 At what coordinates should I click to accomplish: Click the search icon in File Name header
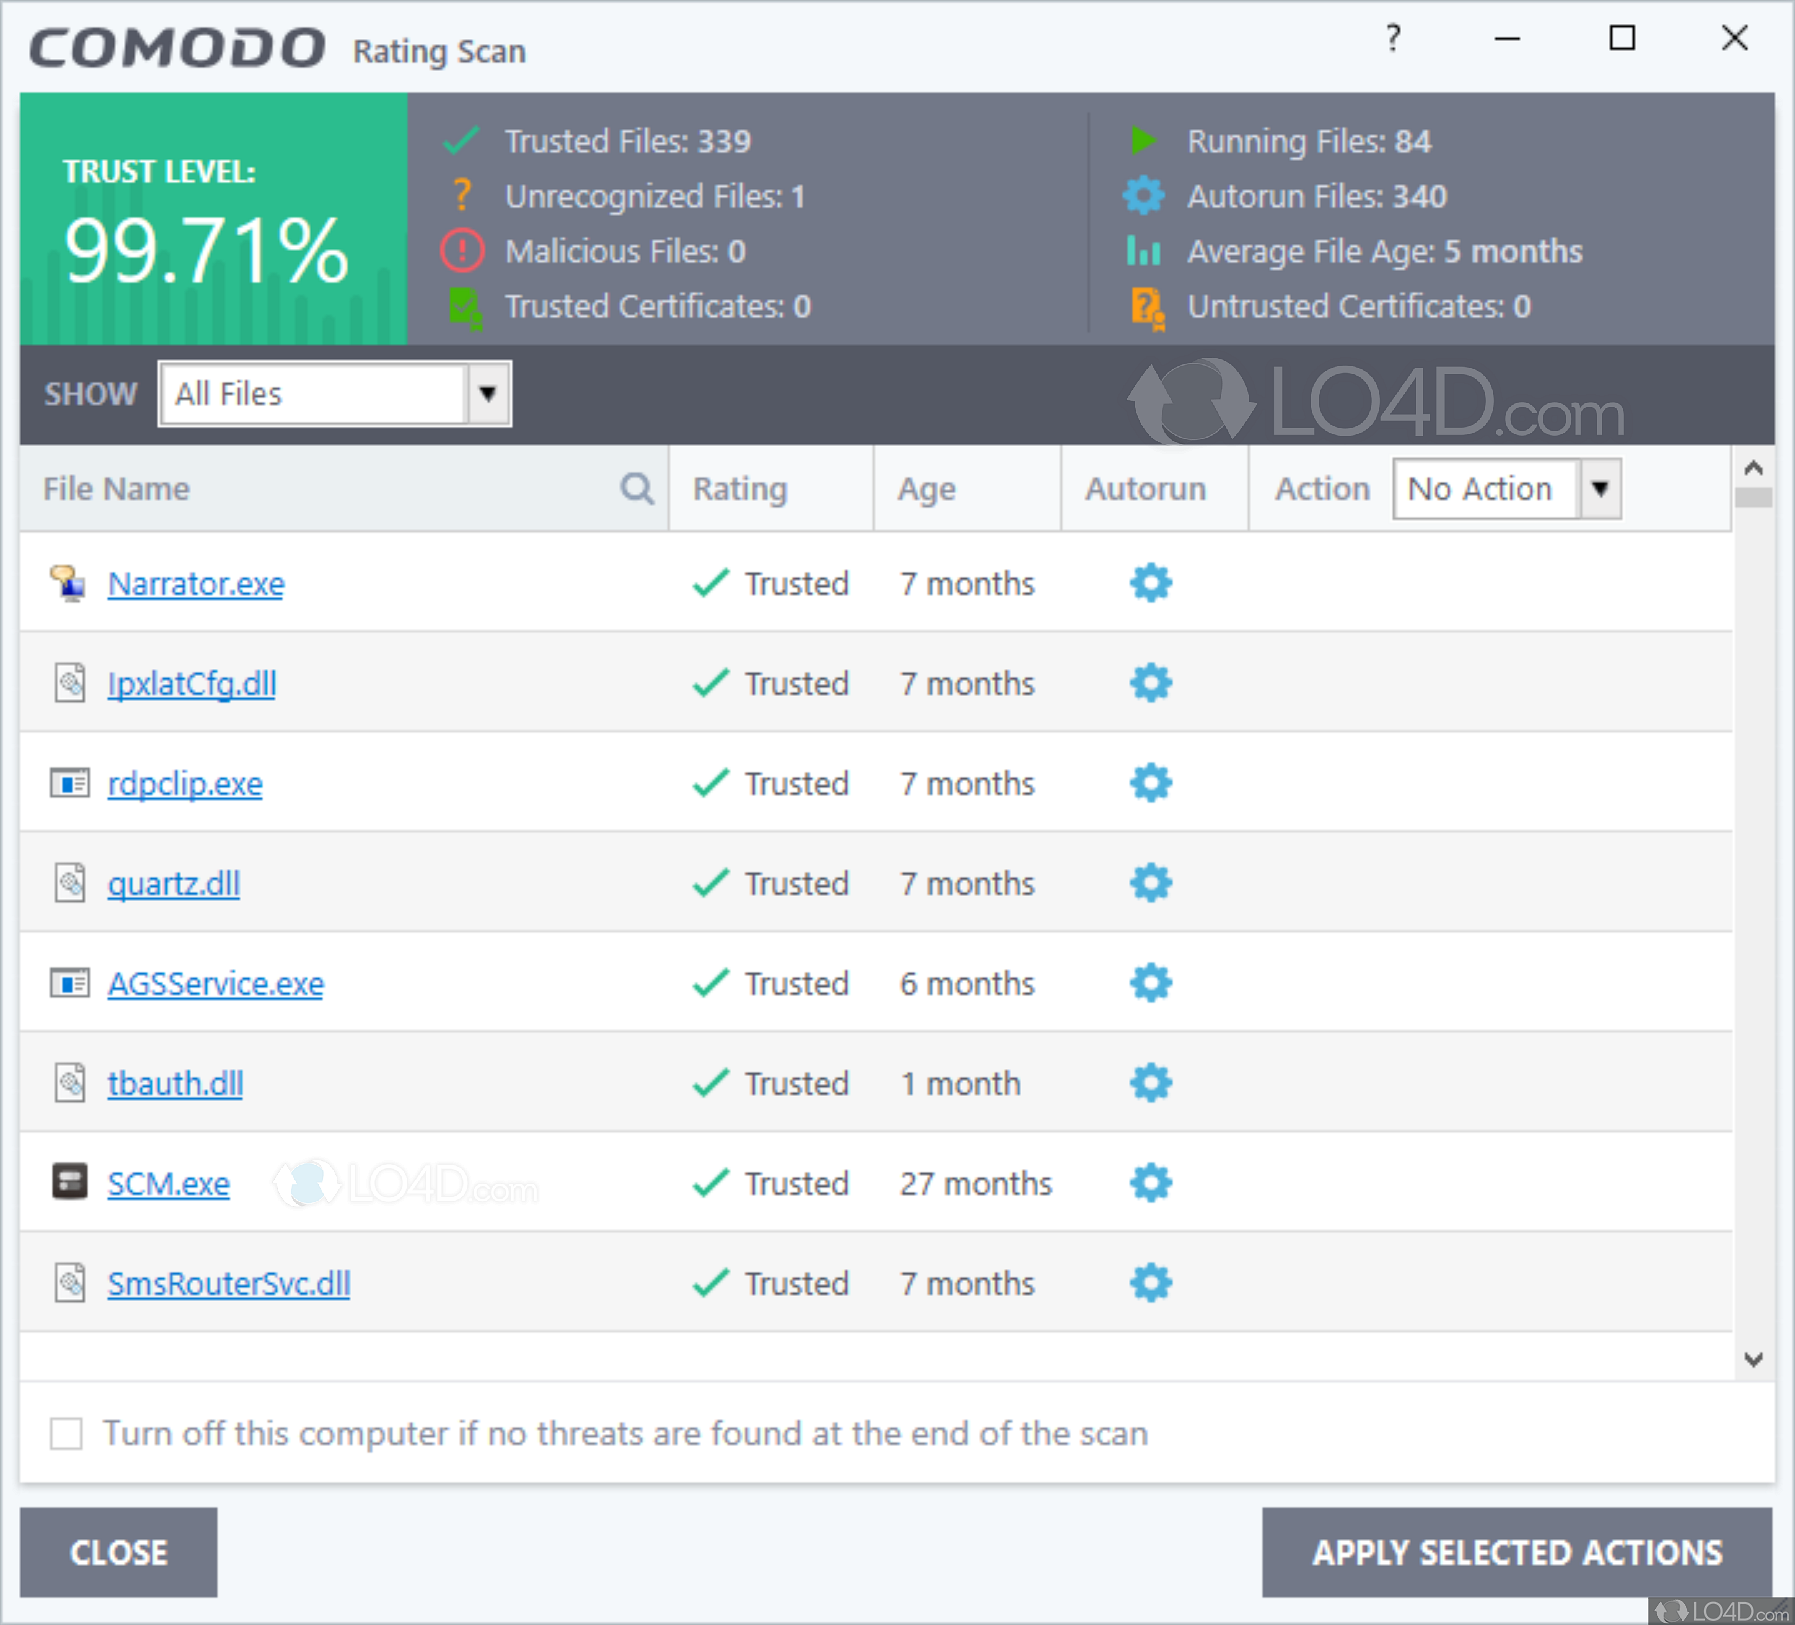point(636,488)
